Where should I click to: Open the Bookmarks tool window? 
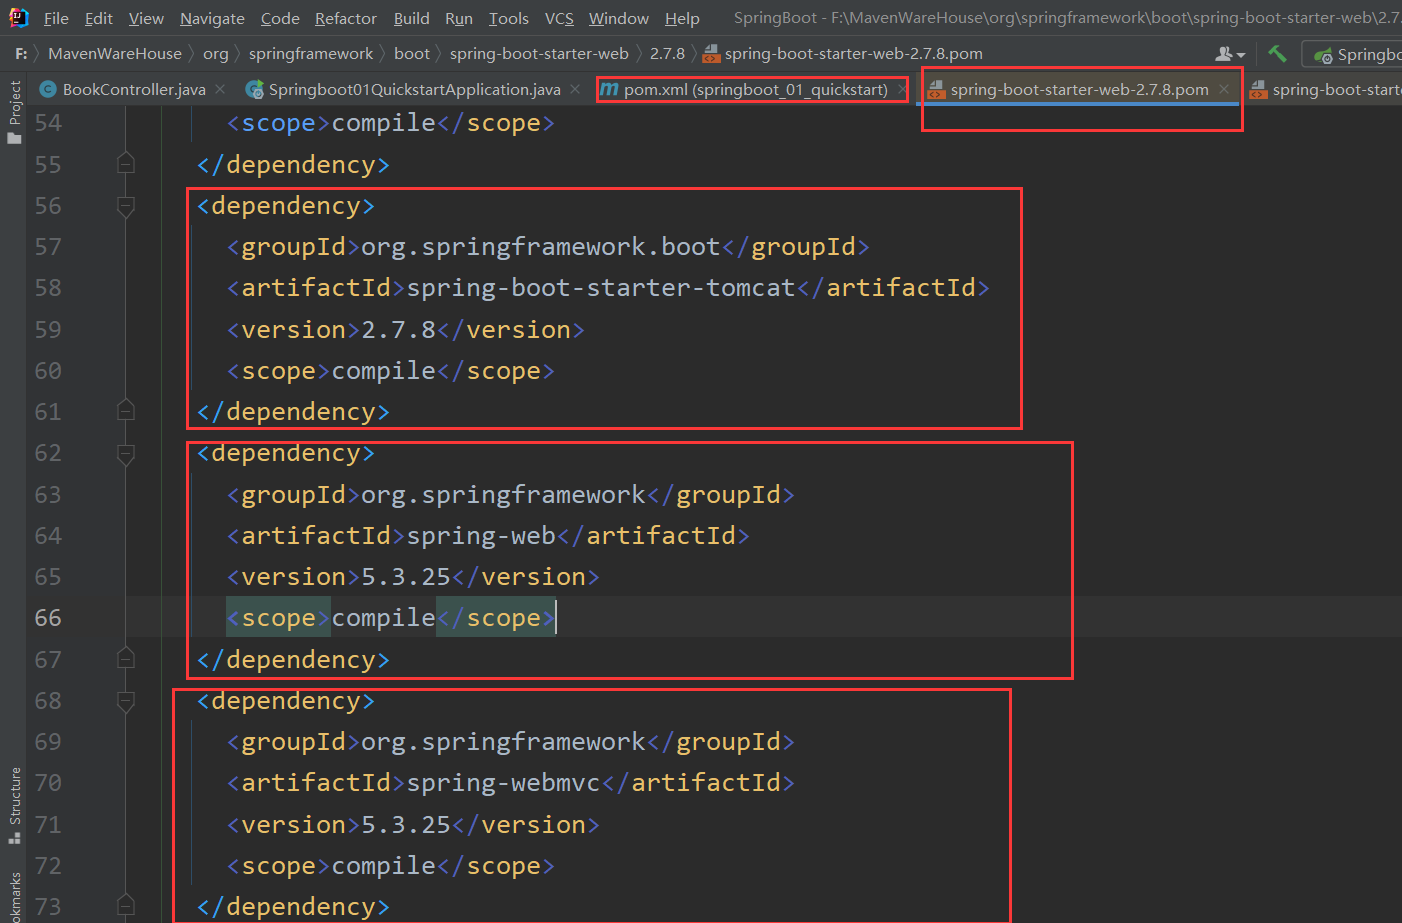click(x=14, y=898)
